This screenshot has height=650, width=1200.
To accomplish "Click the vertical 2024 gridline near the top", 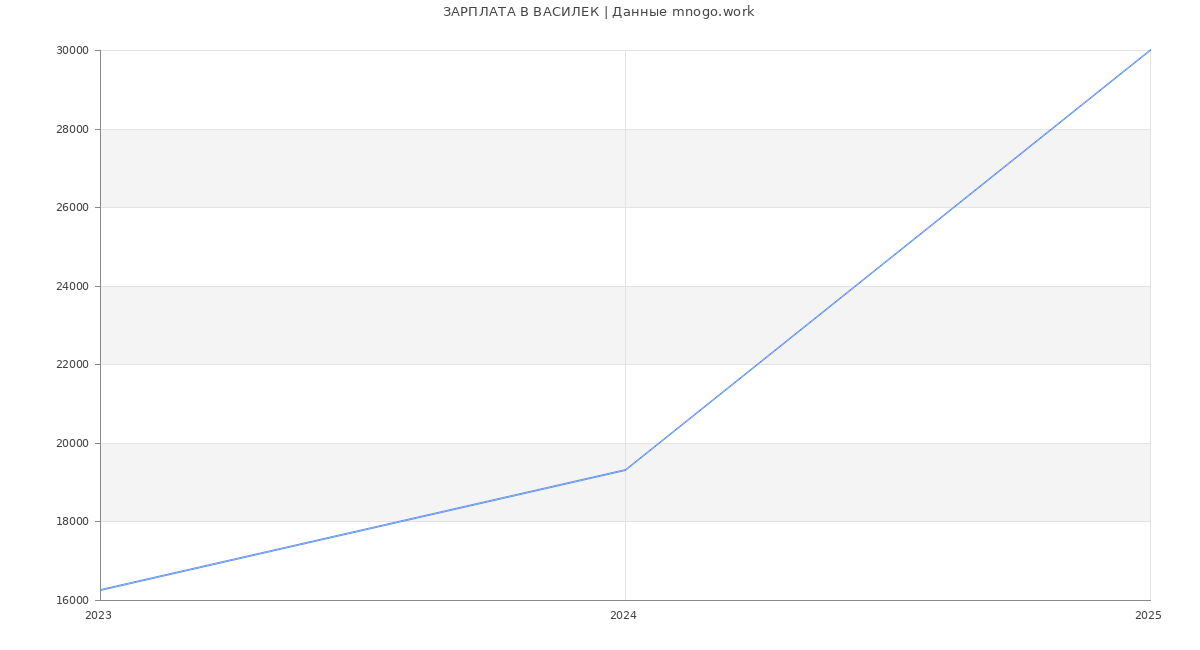I will 625,90.
